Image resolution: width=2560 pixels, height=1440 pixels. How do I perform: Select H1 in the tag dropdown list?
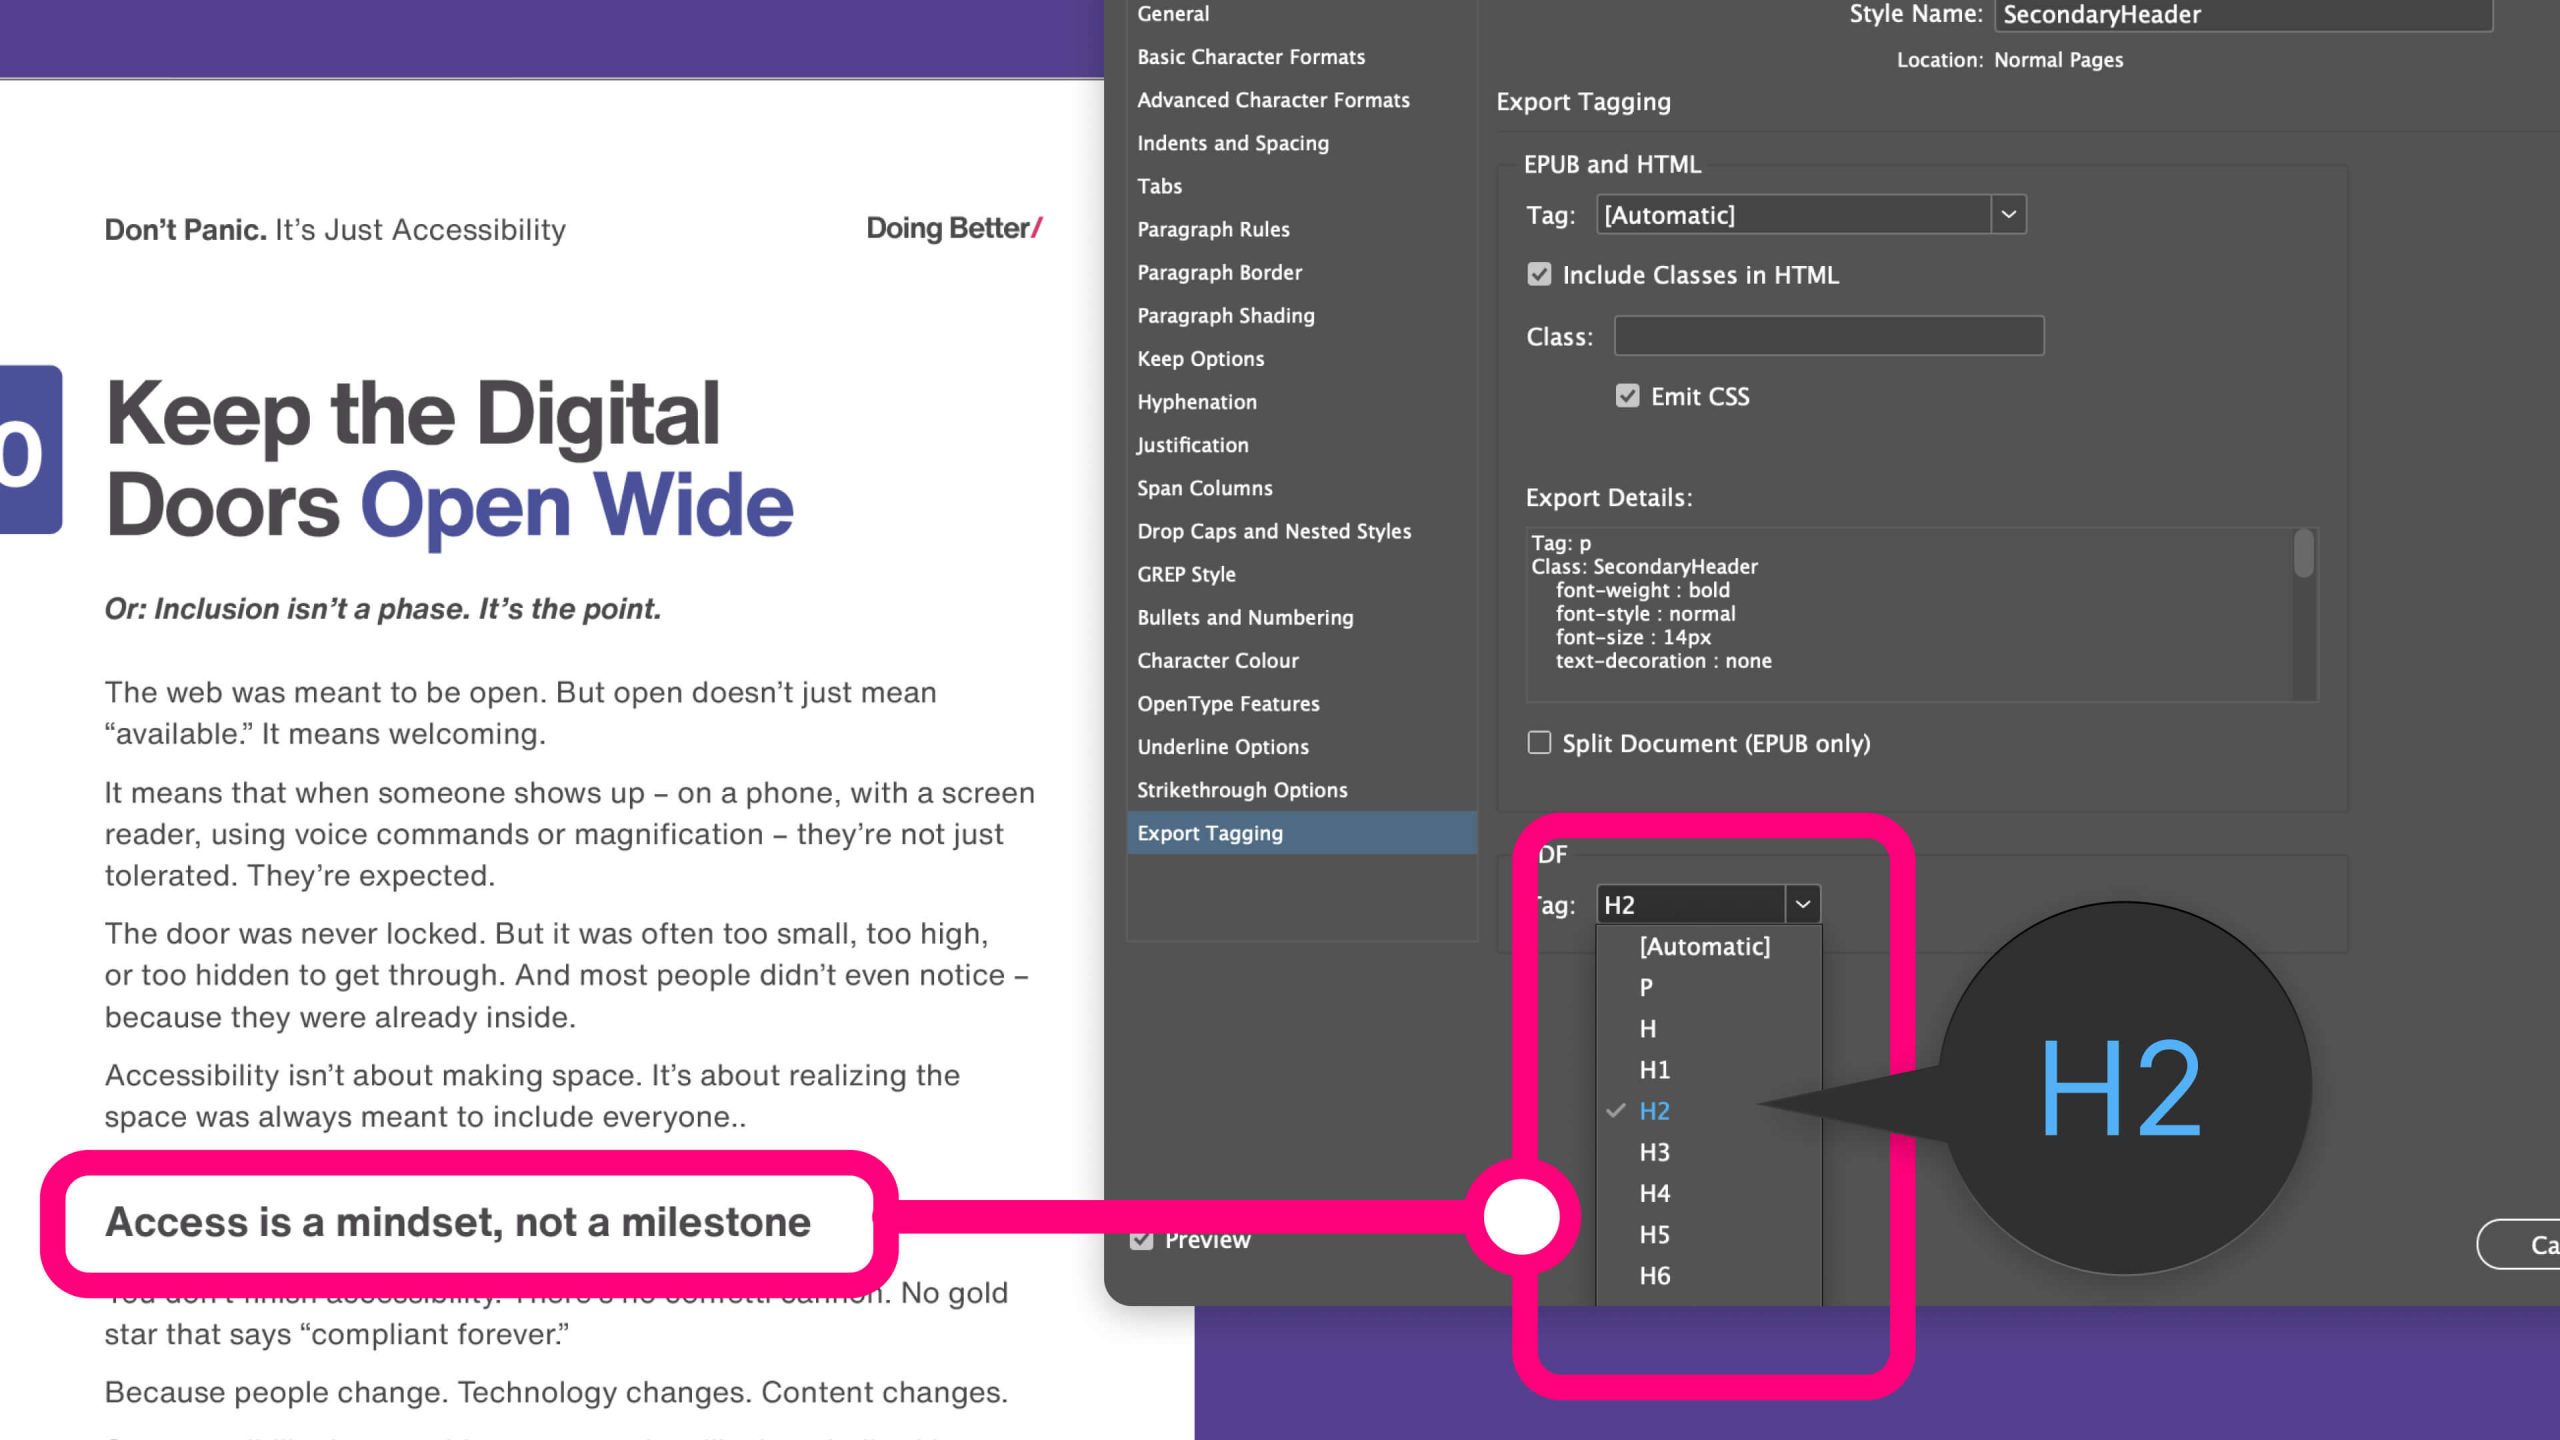[x=1654, y=1070]
